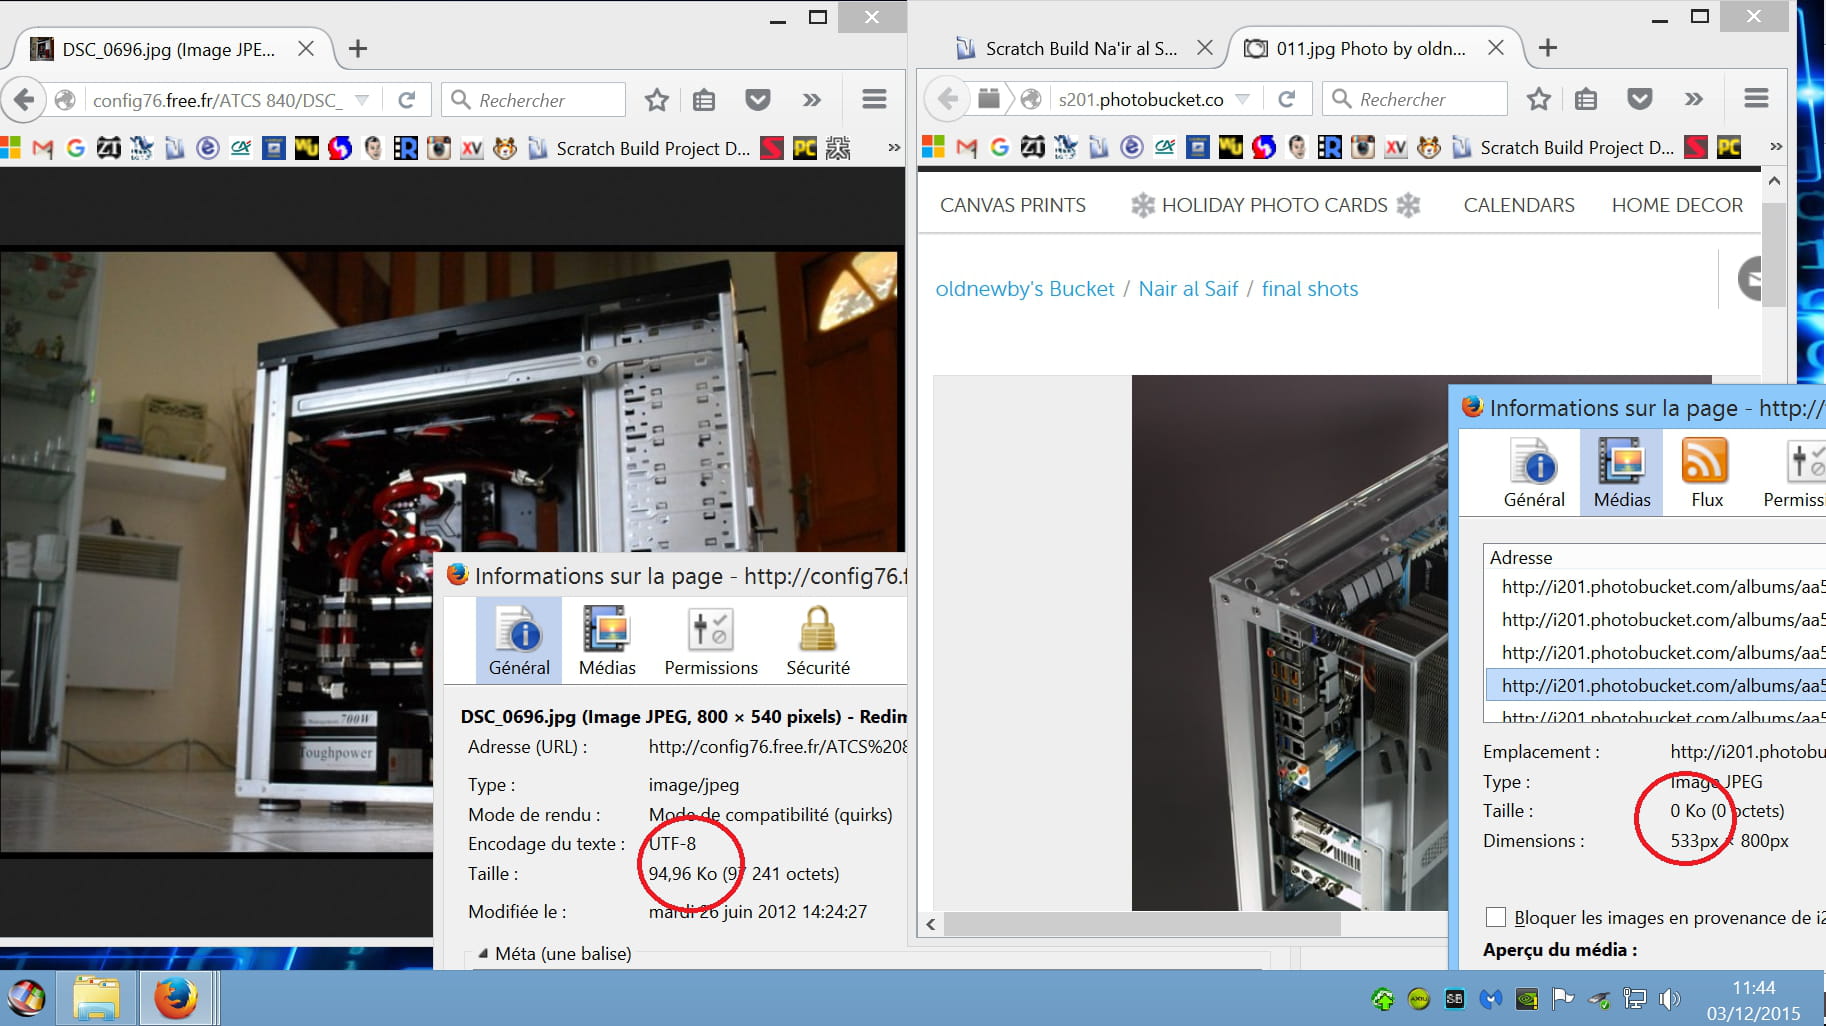Screen dimensions: 1826x1026
Task: Open the volume control in system tray
Action: pos(1669,999)
